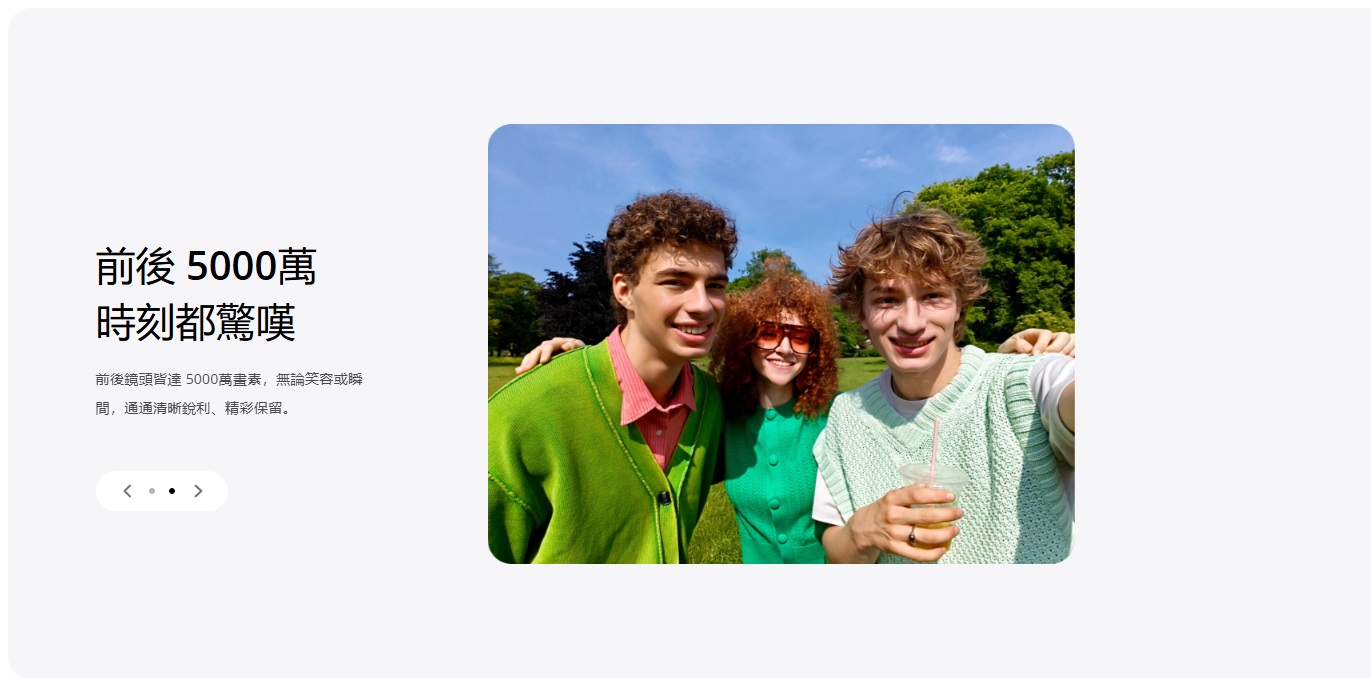This screenshot has height=678, width=1371.
Task: Advance carousel with right chevron arrow
Action: (x=198, y=491)
